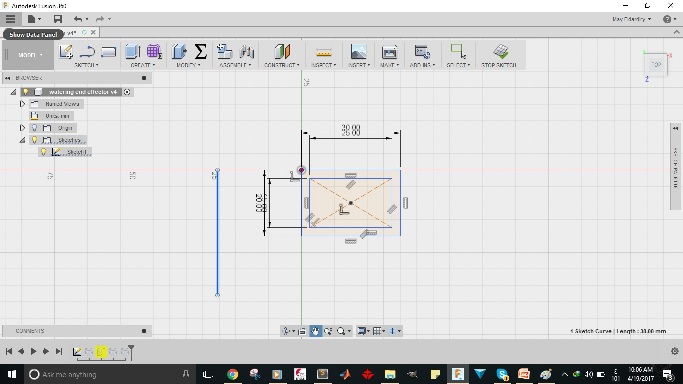The width and height of the screenshot is (683, 384).
Task: Jump to timeline end
Action: tap(59, 351)
